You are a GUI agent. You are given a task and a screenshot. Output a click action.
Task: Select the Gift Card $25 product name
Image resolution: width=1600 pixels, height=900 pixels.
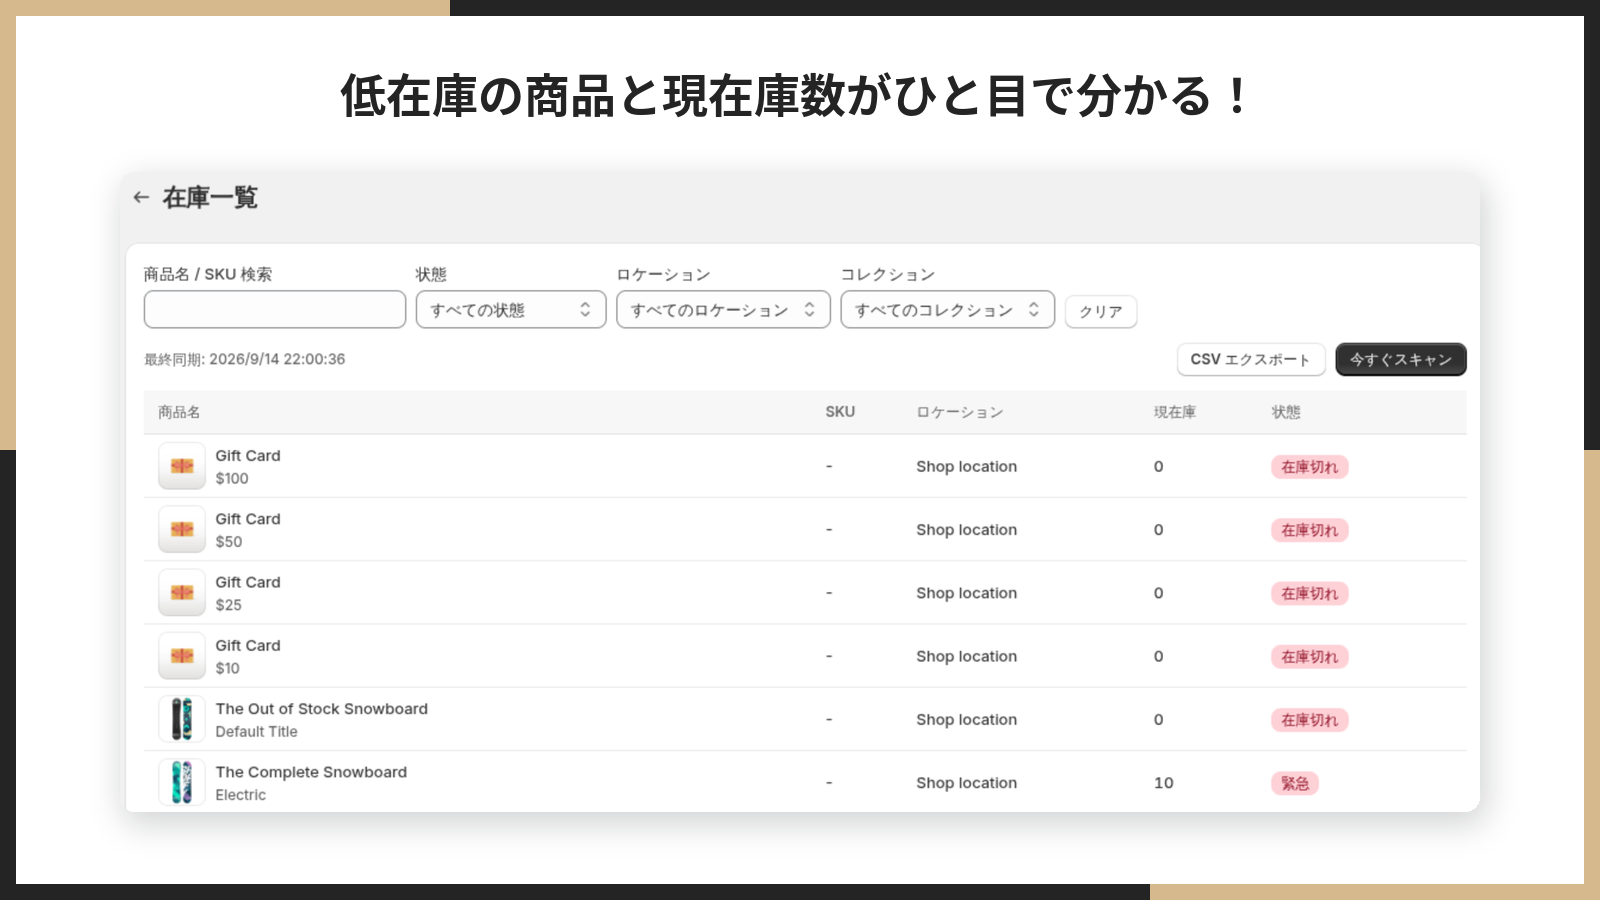pos(248,582)
